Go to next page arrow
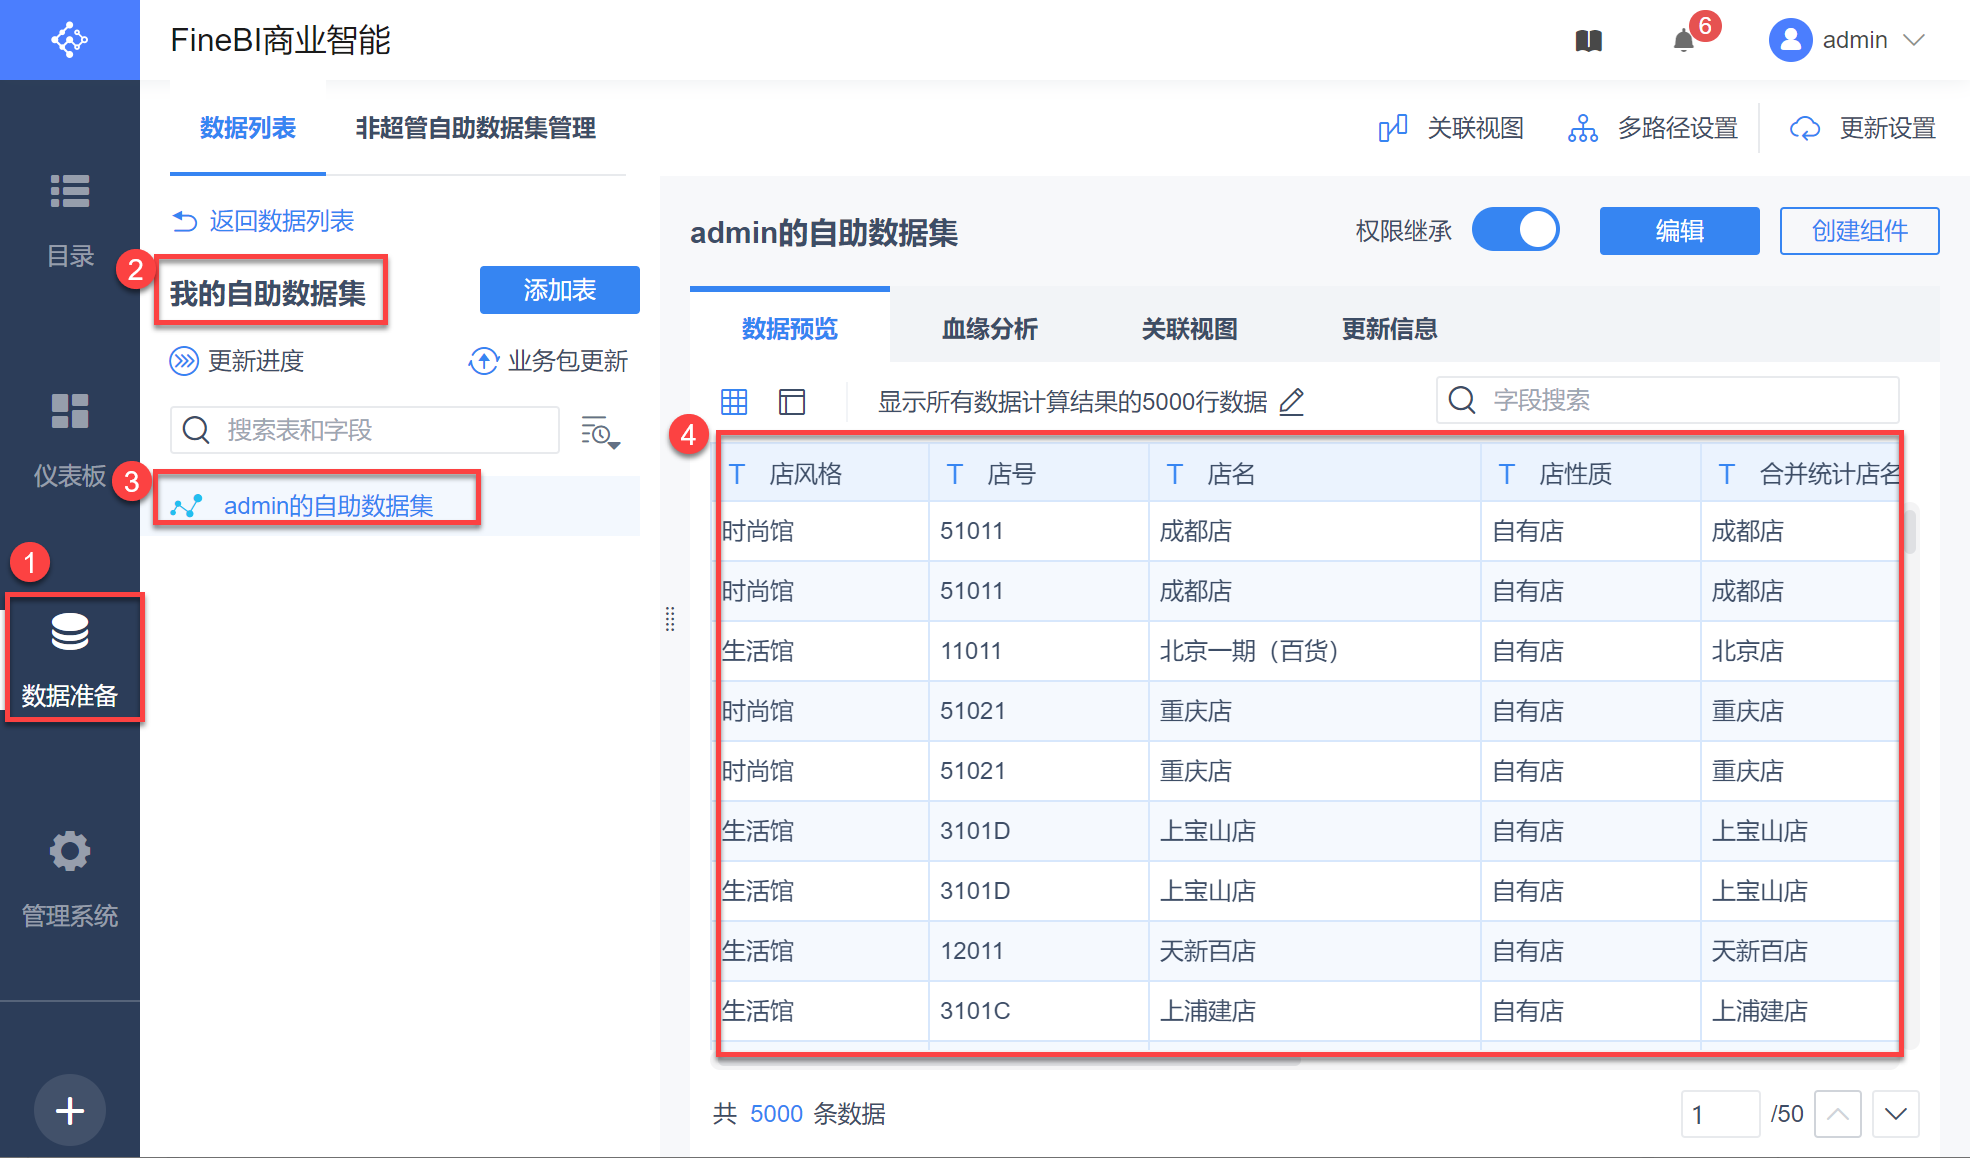 click(1895, 1114)
